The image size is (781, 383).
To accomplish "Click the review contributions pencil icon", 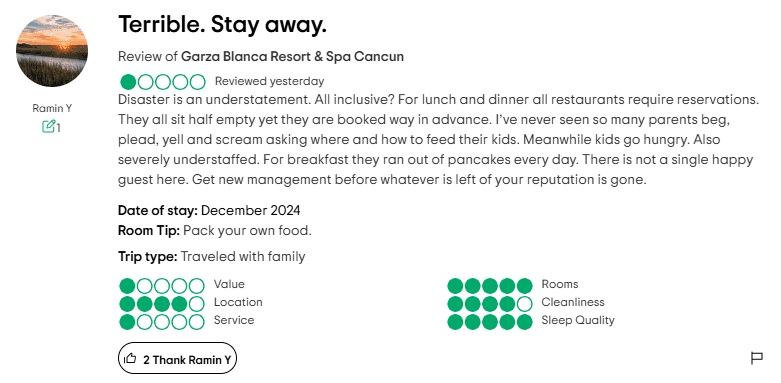I will tap(48, 127).
